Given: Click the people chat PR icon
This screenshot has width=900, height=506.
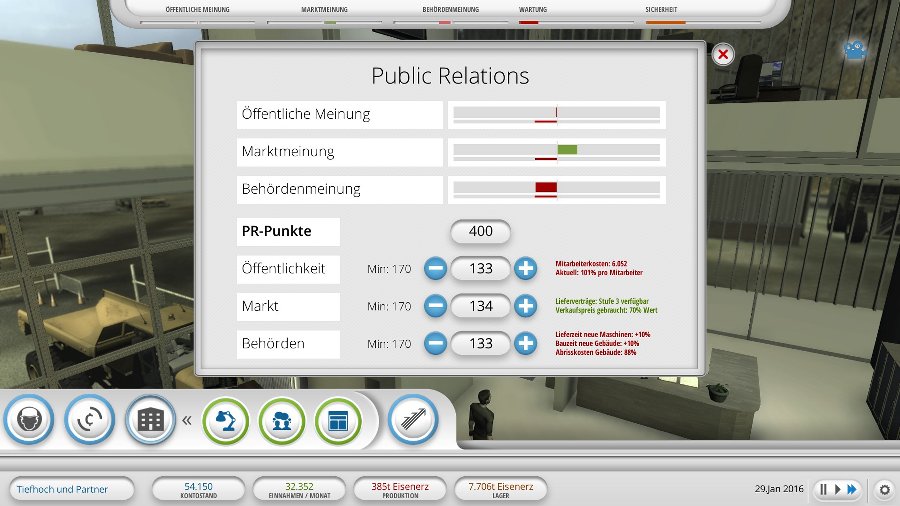Looking at the screenshot, I should 283,420.
